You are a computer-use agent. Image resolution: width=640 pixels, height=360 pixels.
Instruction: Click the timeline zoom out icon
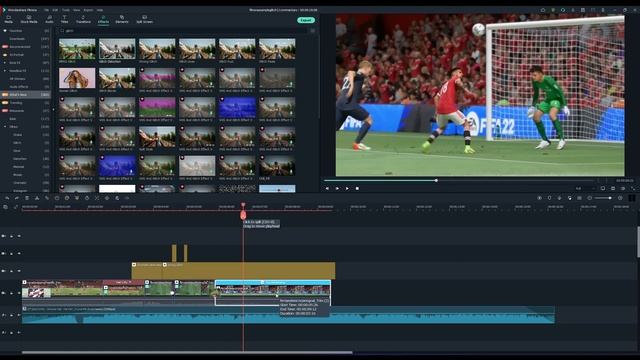point(590,198)
